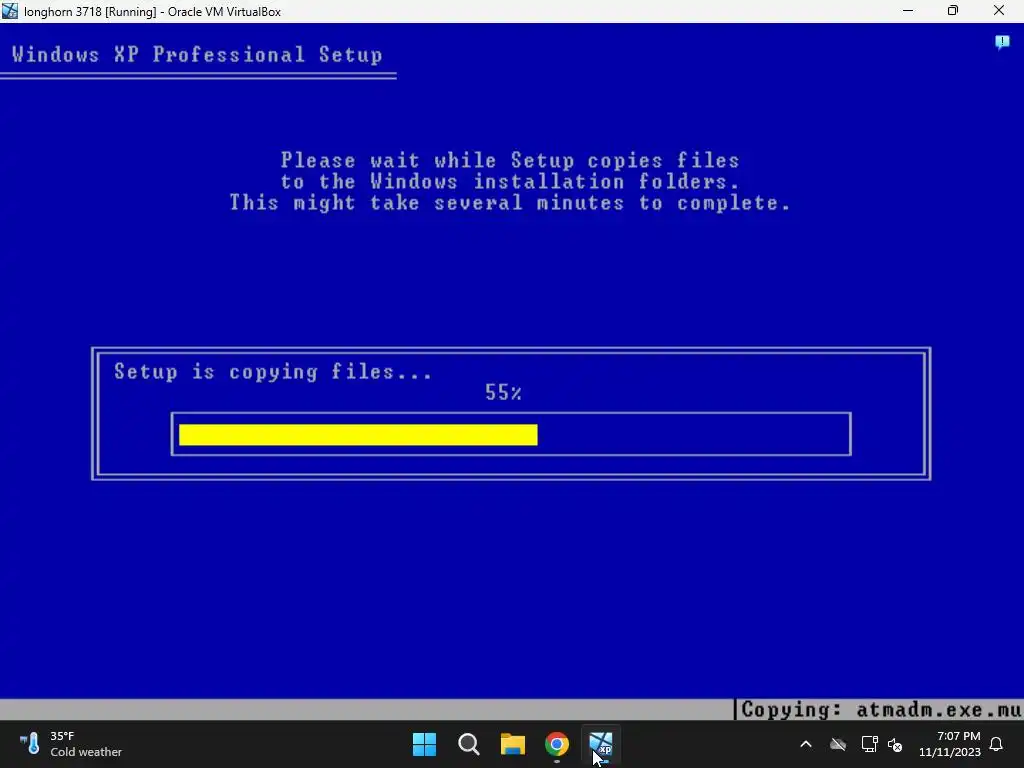Click 'Setup is copying files...' text
The width and height of the screenshot is (1024, 768).
[x=273, y=372]
